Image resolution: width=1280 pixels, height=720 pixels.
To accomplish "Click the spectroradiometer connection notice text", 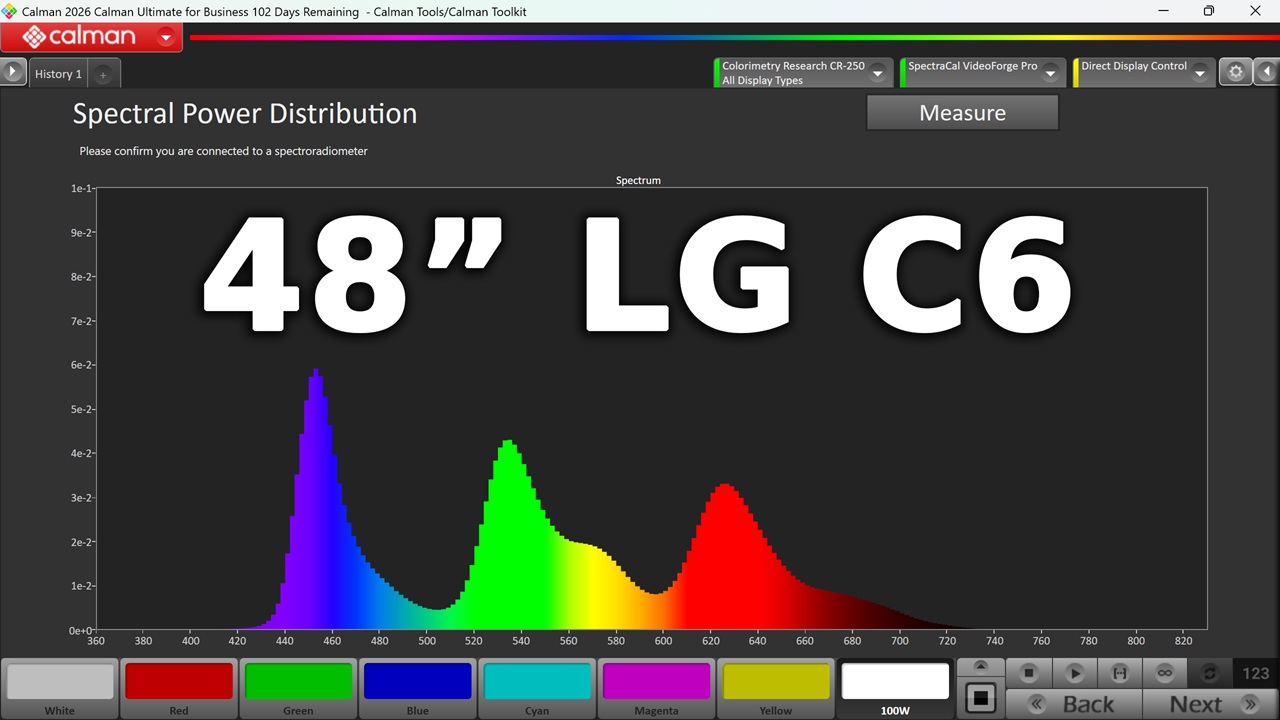I will click(x=224, y=151).
